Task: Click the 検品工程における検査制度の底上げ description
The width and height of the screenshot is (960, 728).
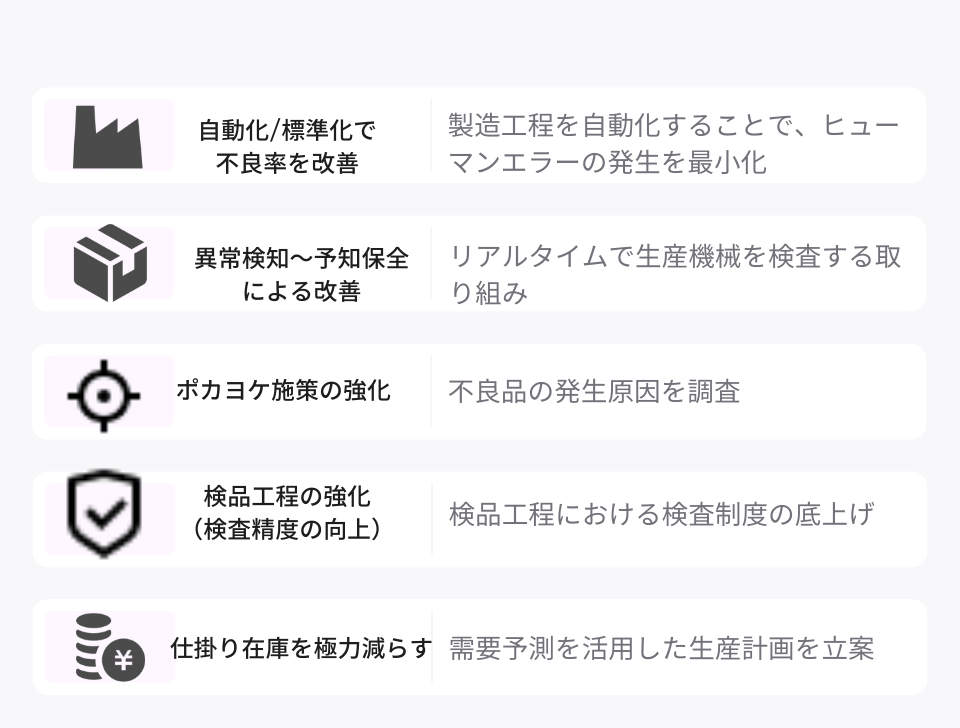Action: (x=661, y=514)
